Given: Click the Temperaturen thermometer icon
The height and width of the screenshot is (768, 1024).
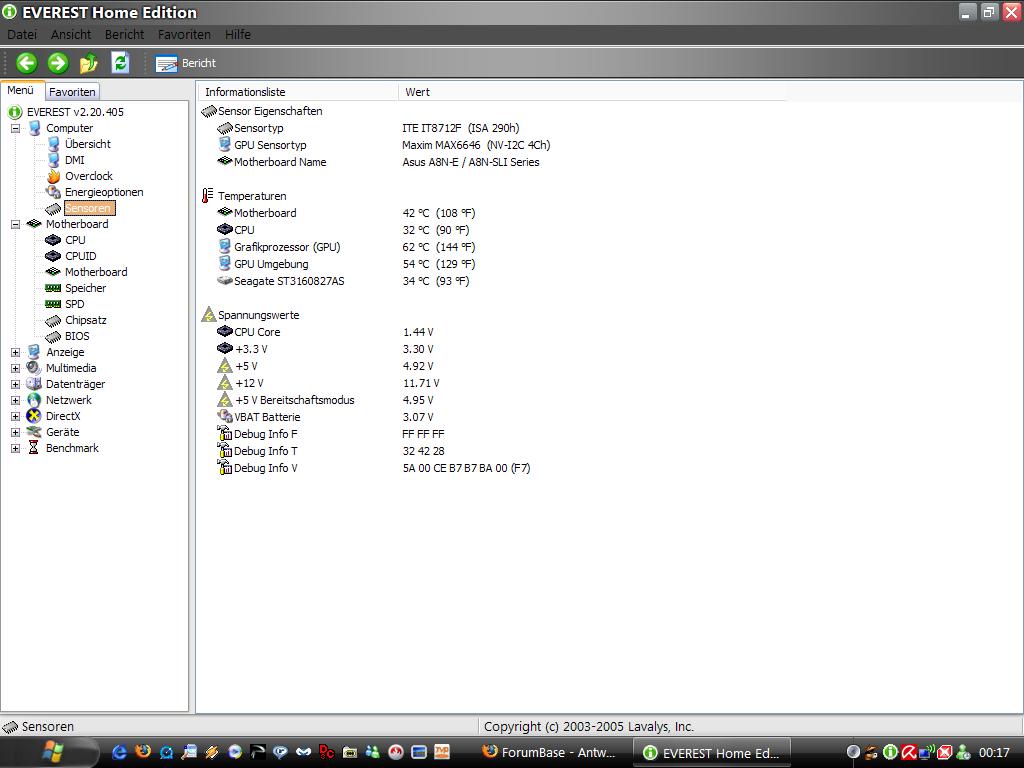Looking at the screenshot, I should click(x=208, y=196).
